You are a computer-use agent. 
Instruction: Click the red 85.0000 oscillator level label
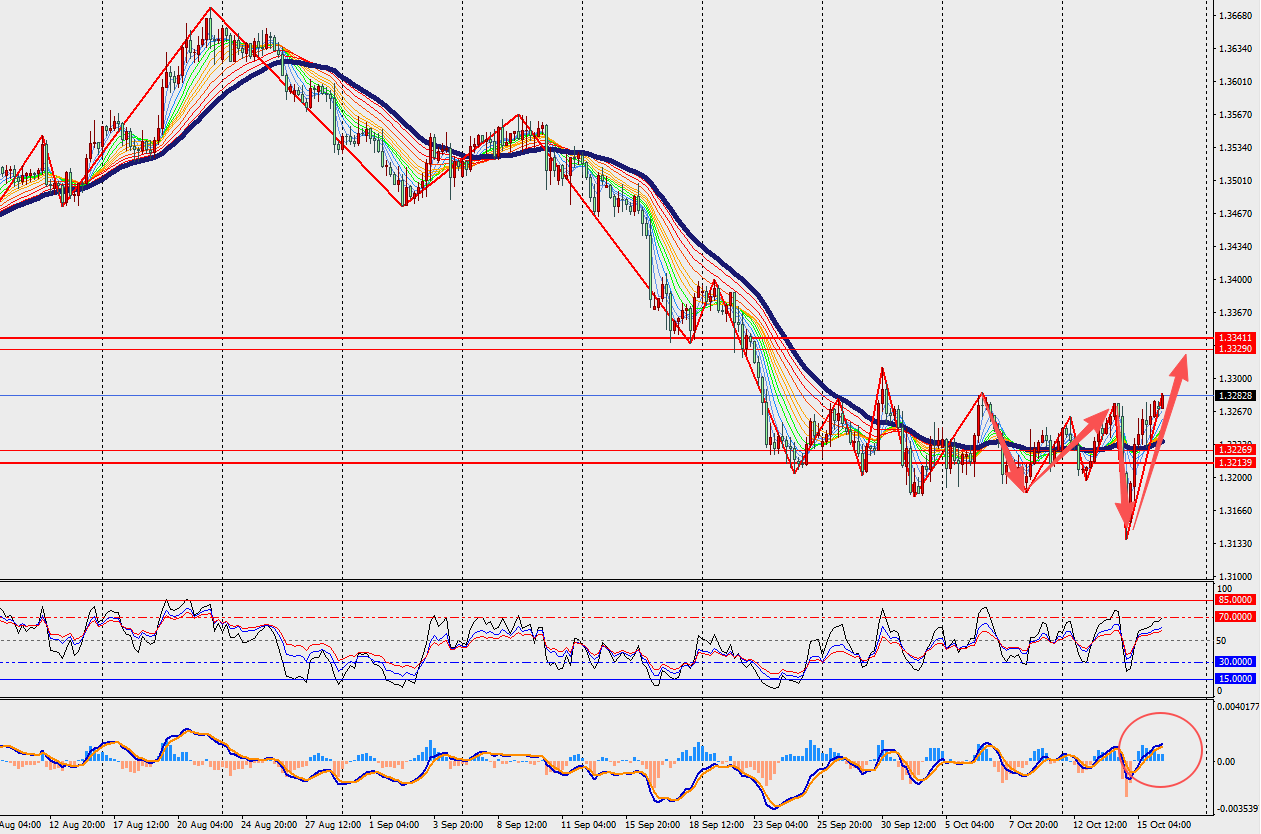[x=1235, y=600]
